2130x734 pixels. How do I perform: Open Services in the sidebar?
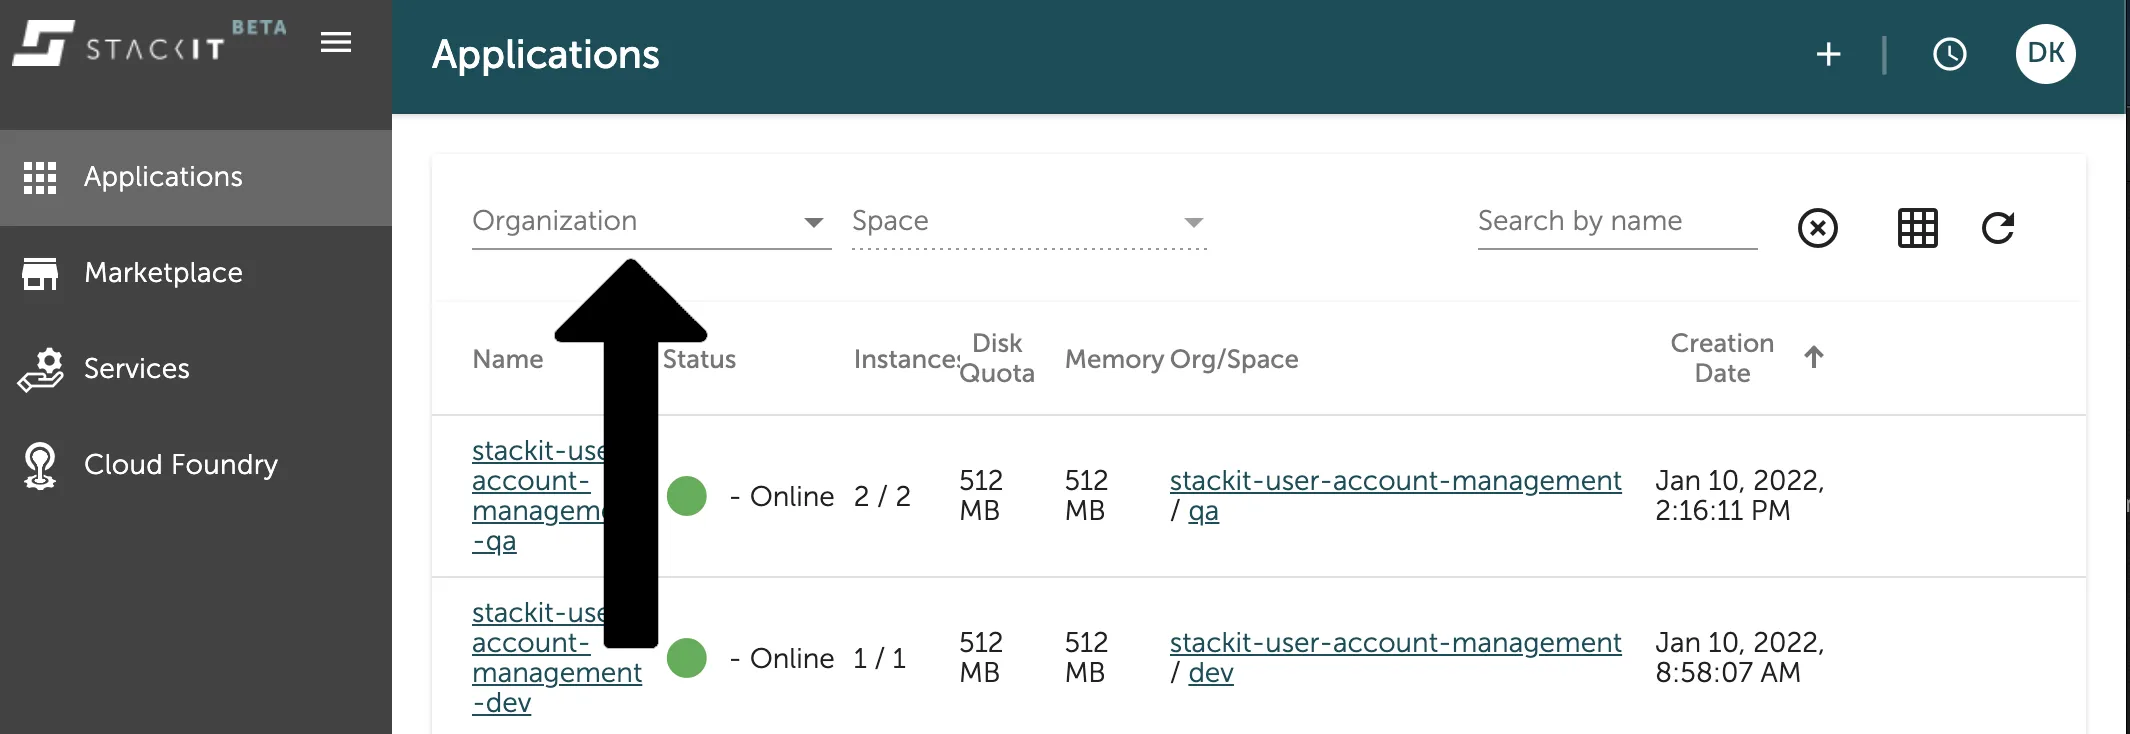(x=196, y=369)
